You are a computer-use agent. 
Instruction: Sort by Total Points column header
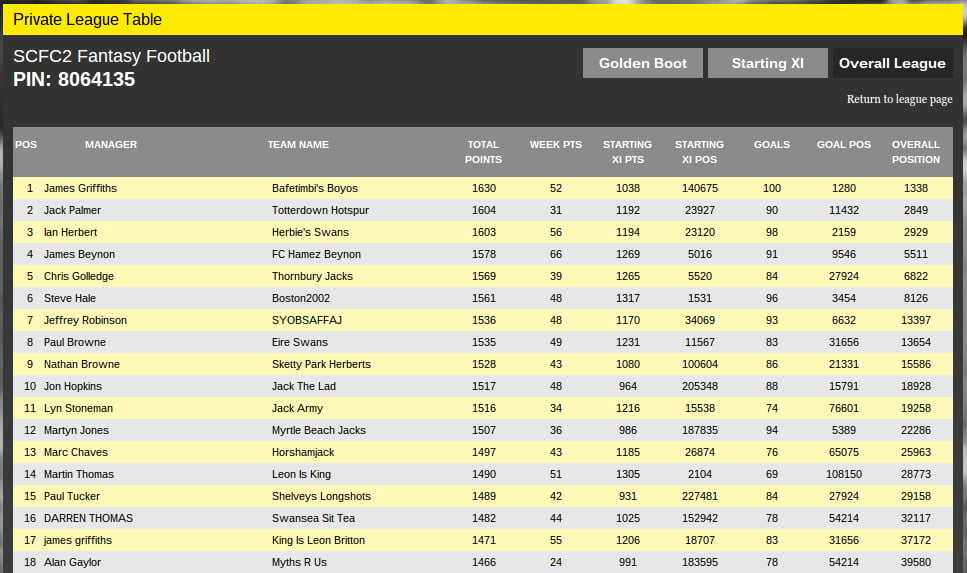click(483, 152)
